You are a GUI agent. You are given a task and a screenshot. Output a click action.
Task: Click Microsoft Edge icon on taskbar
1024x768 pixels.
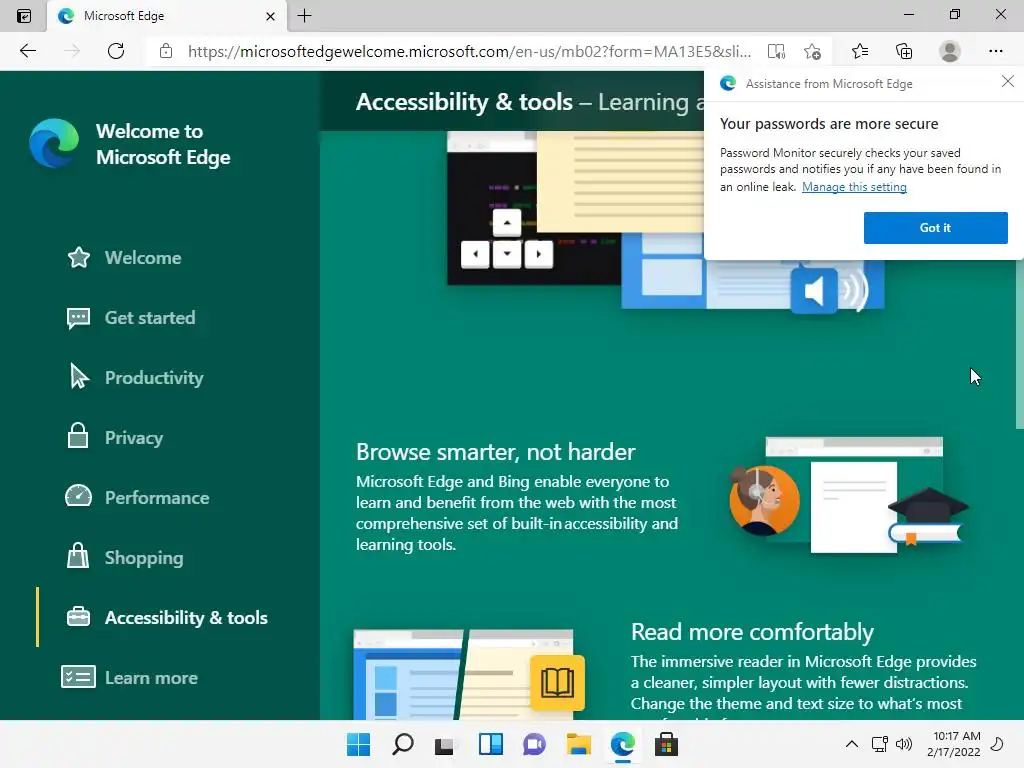click(622, 744)
